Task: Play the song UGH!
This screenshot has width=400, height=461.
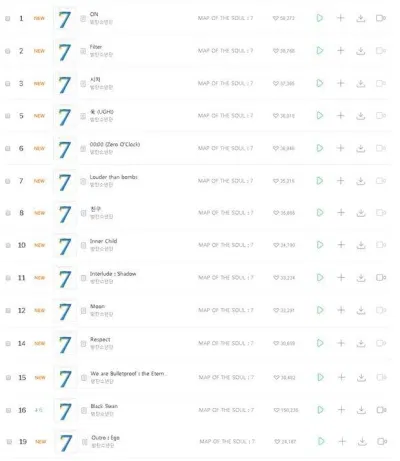Action: (x=320, y=116)
